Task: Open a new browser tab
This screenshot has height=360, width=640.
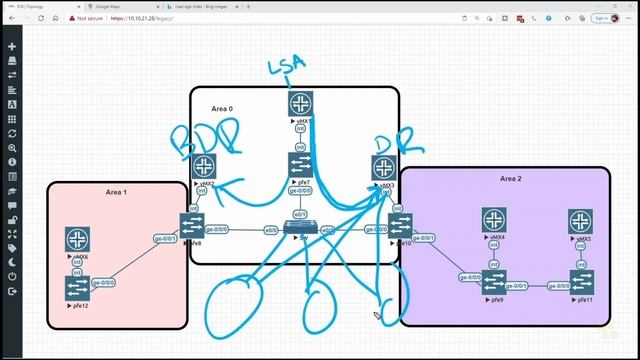Action: pos(248,7)
